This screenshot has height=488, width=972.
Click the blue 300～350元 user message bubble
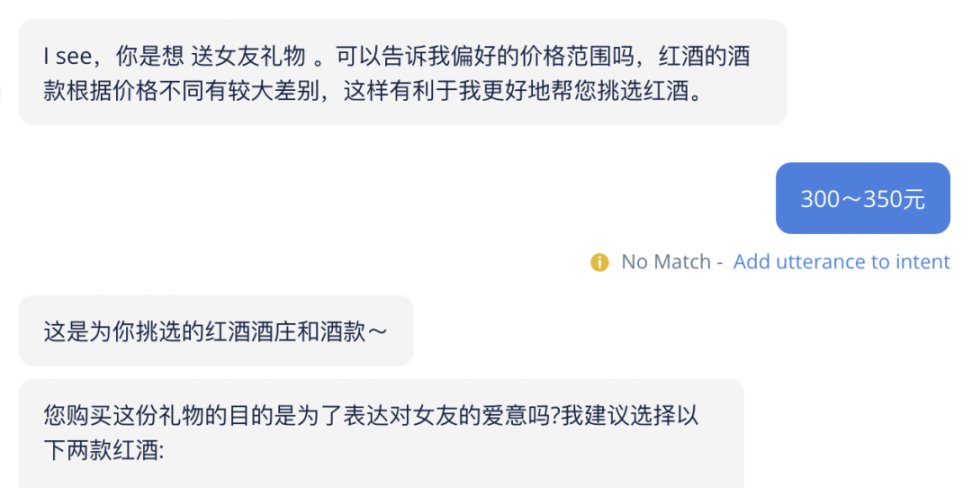point(862,198)
